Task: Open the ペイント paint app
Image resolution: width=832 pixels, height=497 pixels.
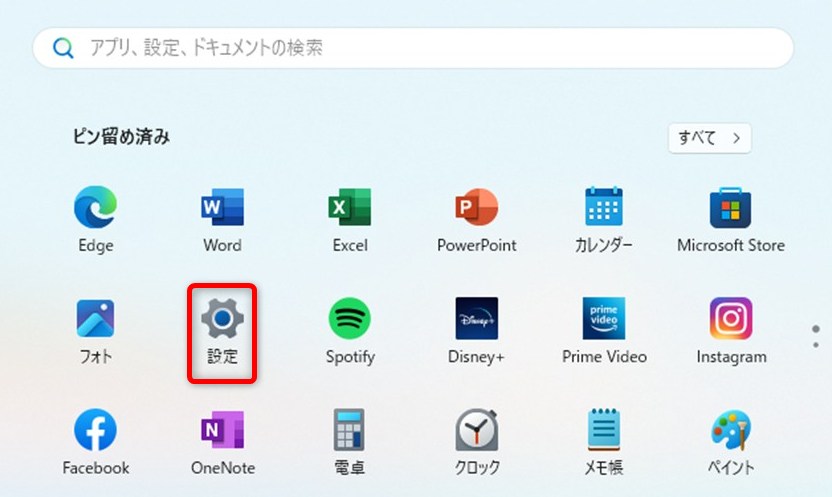Action: click(x=731, y=442)
